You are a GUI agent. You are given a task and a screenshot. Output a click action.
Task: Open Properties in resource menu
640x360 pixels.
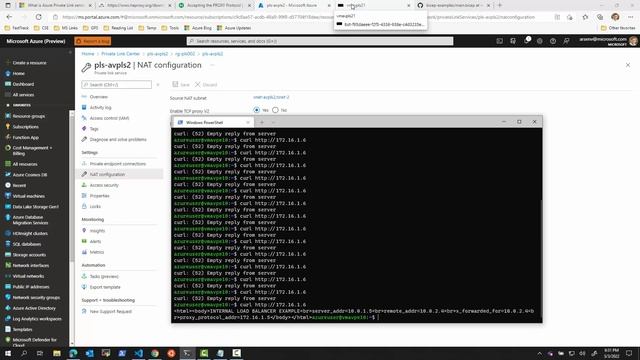click(100, 196)
